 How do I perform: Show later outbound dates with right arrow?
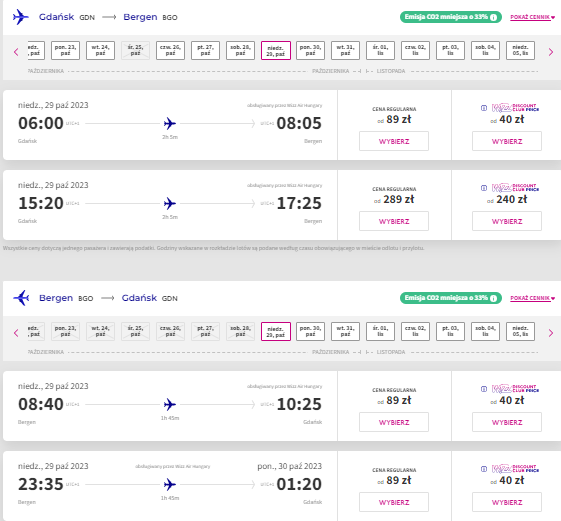551,52
